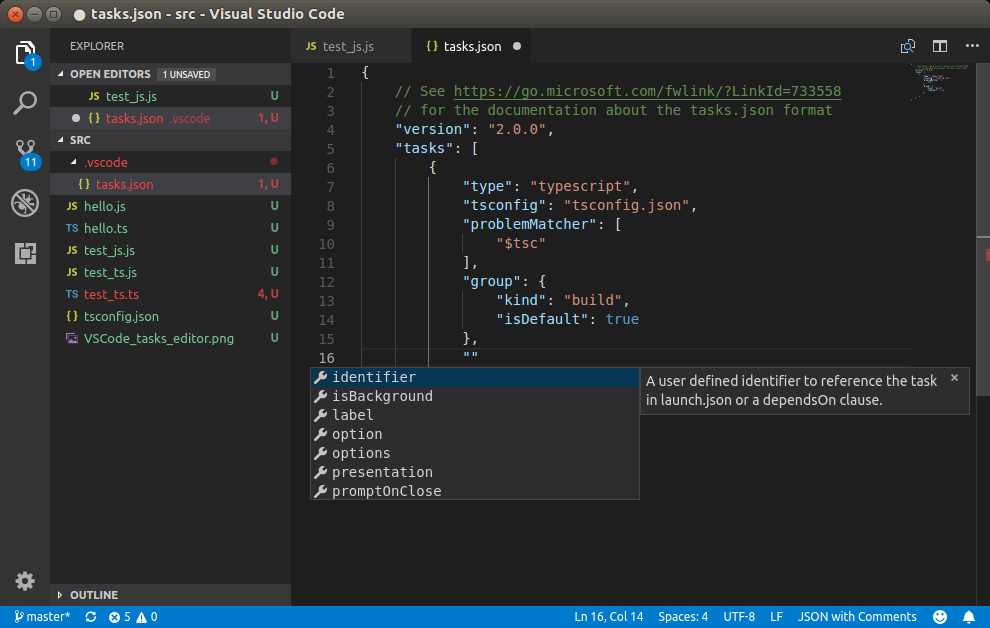This screenshot has width=990, height=628.
Task: Choose the identifier suggestion
Action: 475,377
